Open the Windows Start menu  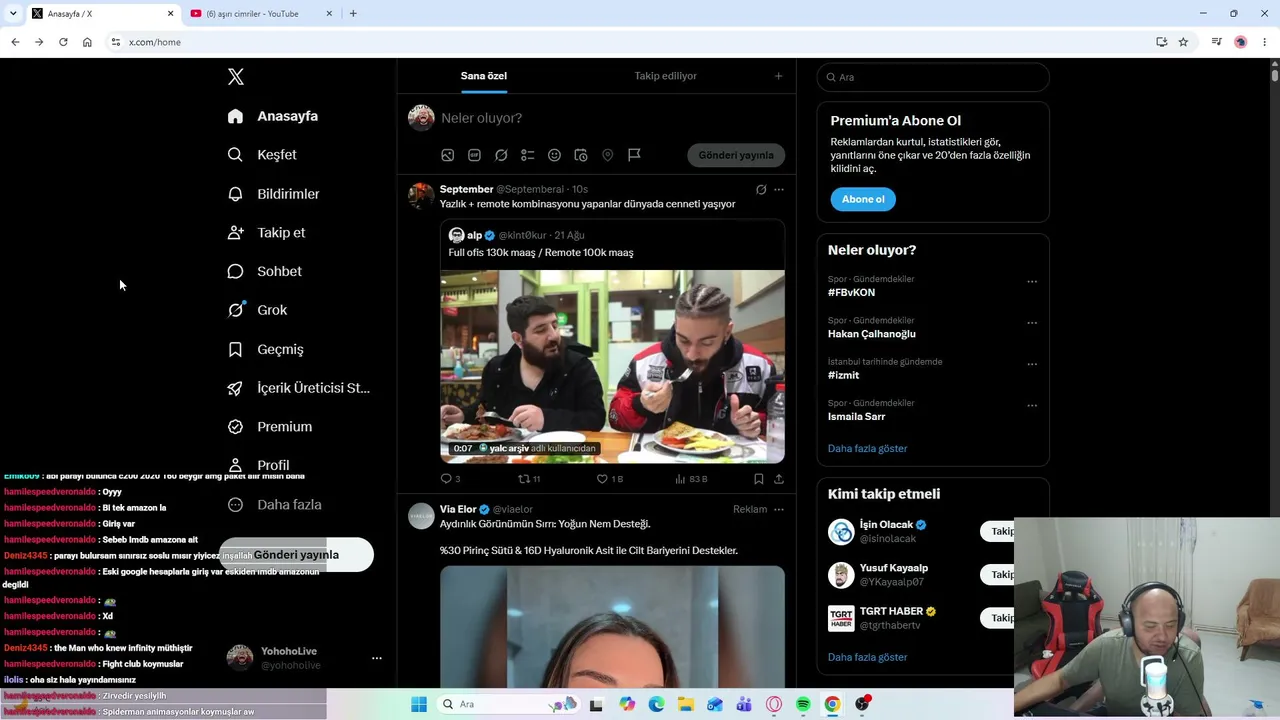point(418,704)
